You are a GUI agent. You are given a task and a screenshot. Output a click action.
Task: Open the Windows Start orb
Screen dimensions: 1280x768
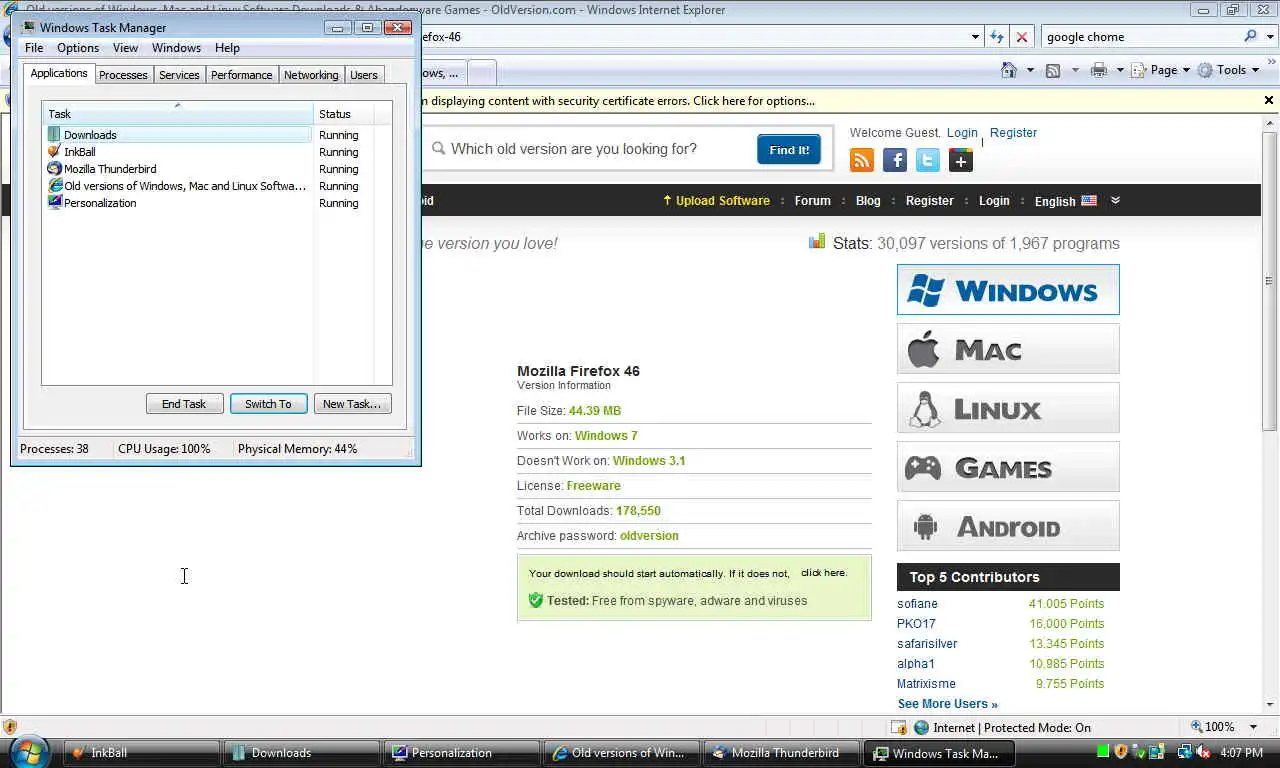point(28,752)
